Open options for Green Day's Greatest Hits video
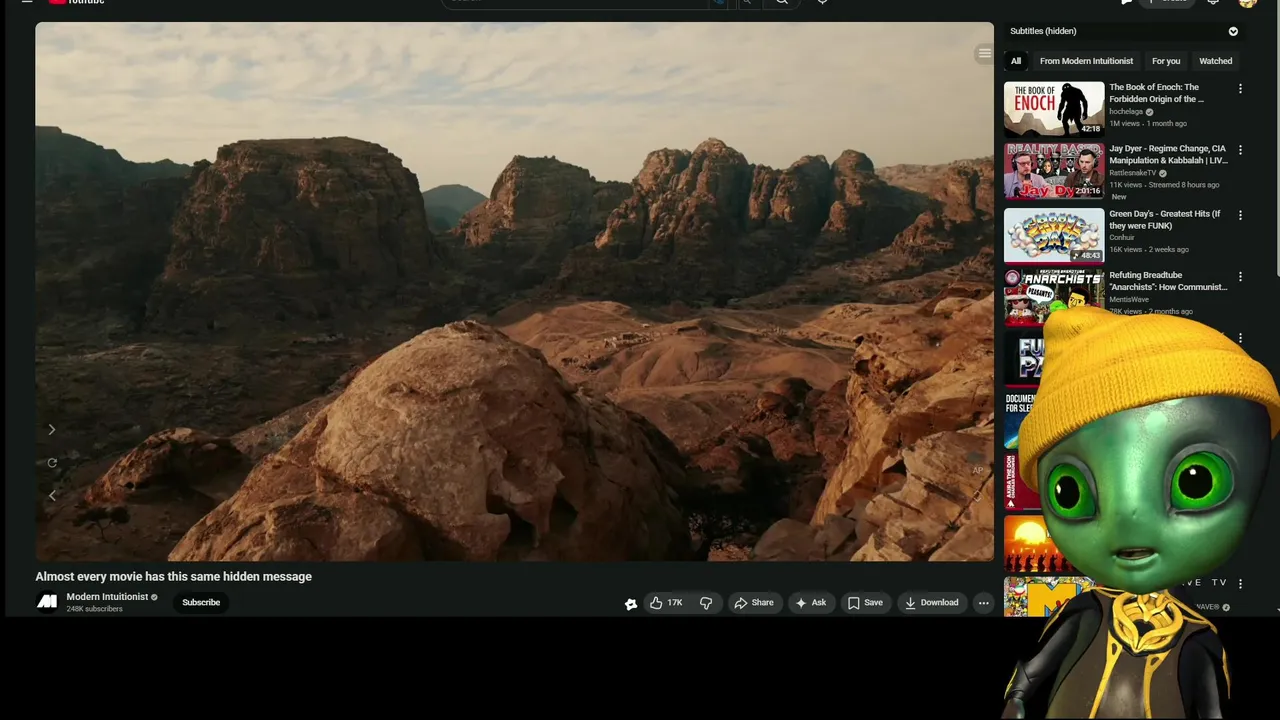Image resolution: width=1280 pixels, height=720 pixels. [1240, 215]
